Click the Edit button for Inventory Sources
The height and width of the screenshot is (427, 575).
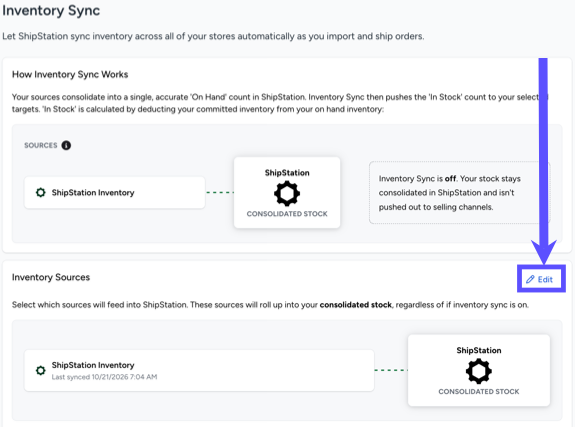coord(541,280)
